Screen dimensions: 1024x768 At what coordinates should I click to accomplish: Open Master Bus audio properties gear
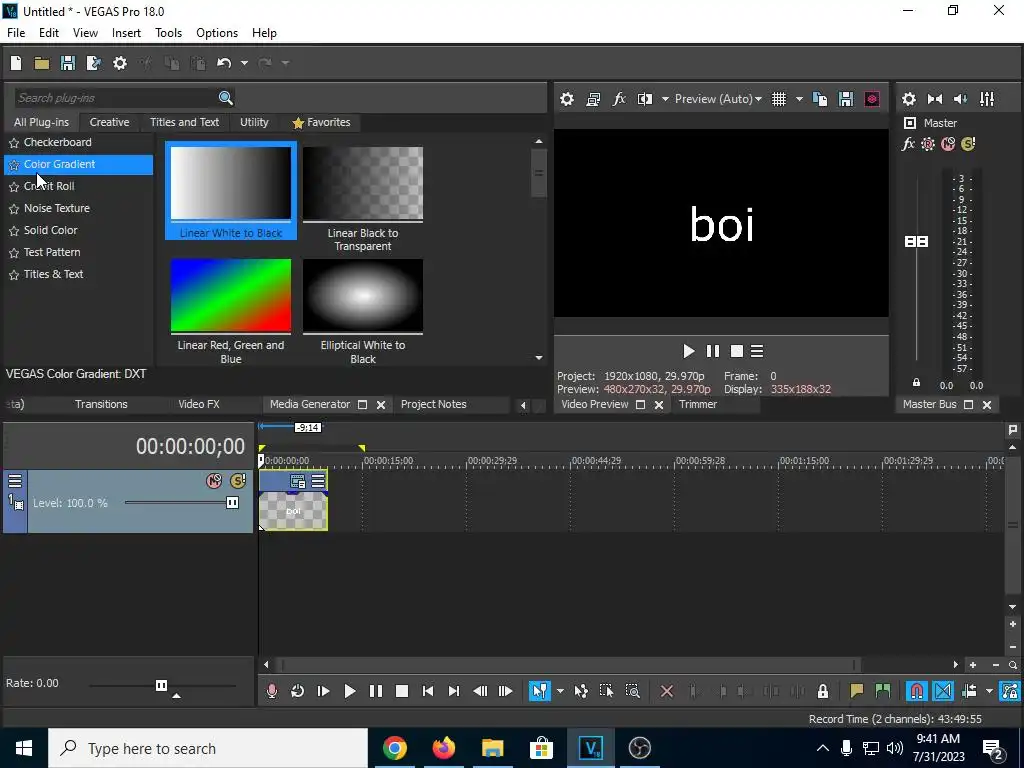coord(908,99)
